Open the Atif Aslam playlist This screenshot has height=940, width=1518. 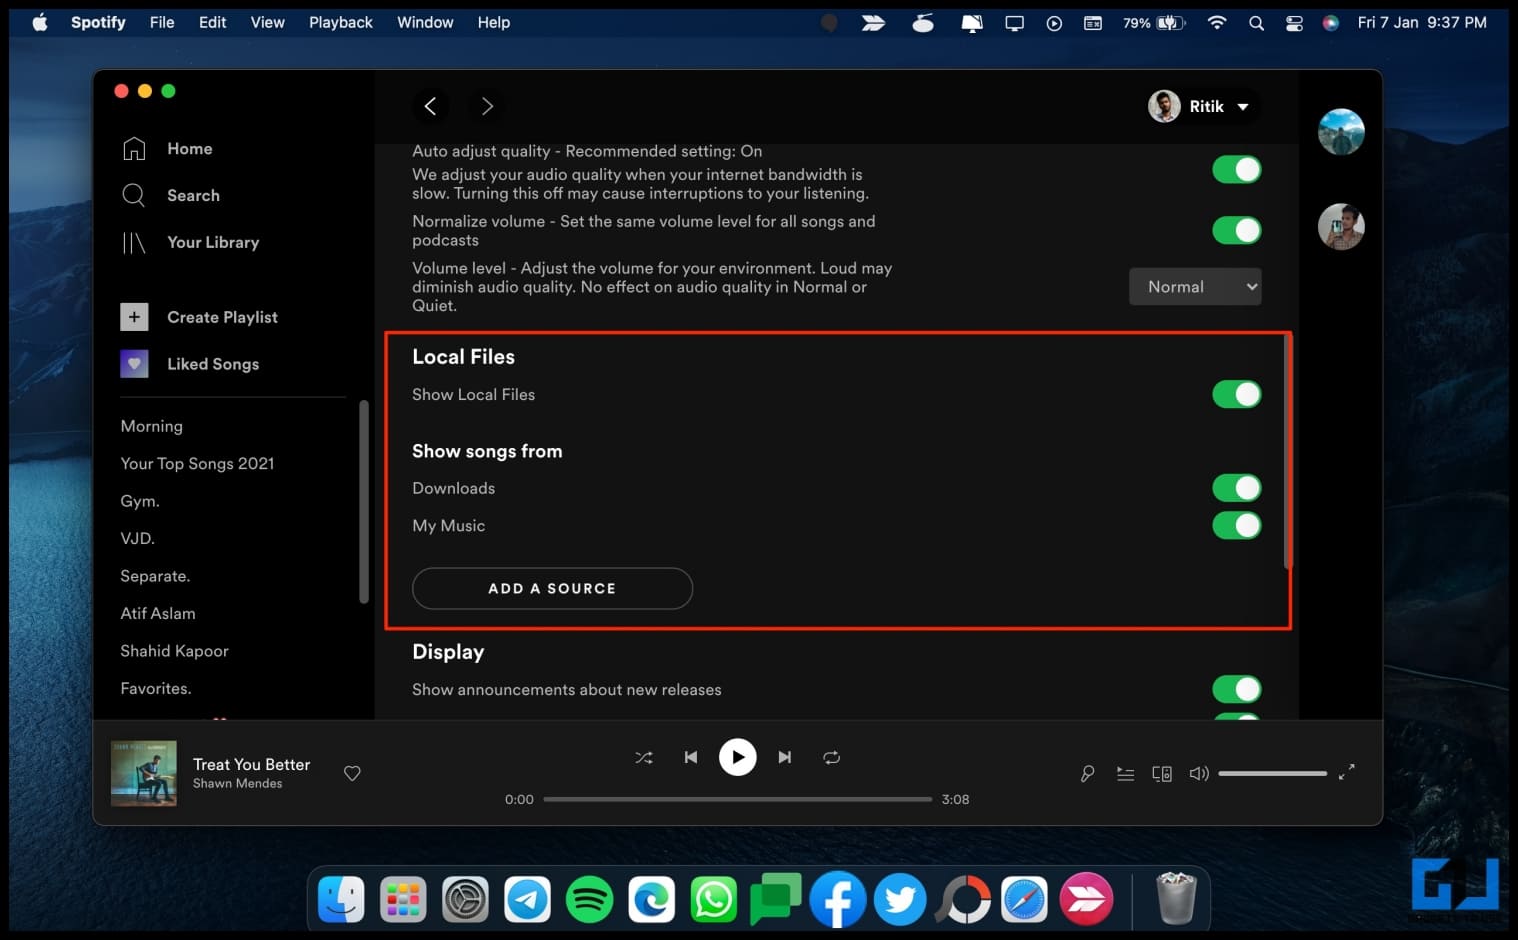158,613
